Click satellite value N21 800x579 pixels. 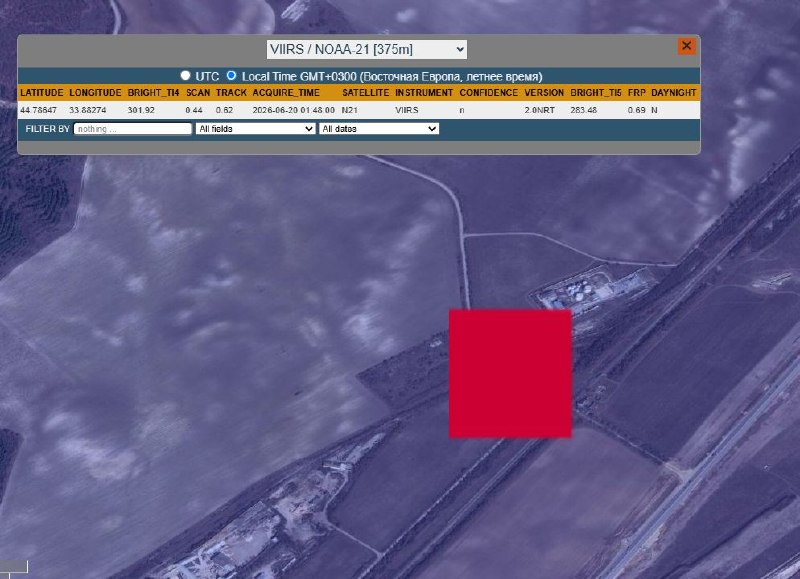(x=349, y=110)
